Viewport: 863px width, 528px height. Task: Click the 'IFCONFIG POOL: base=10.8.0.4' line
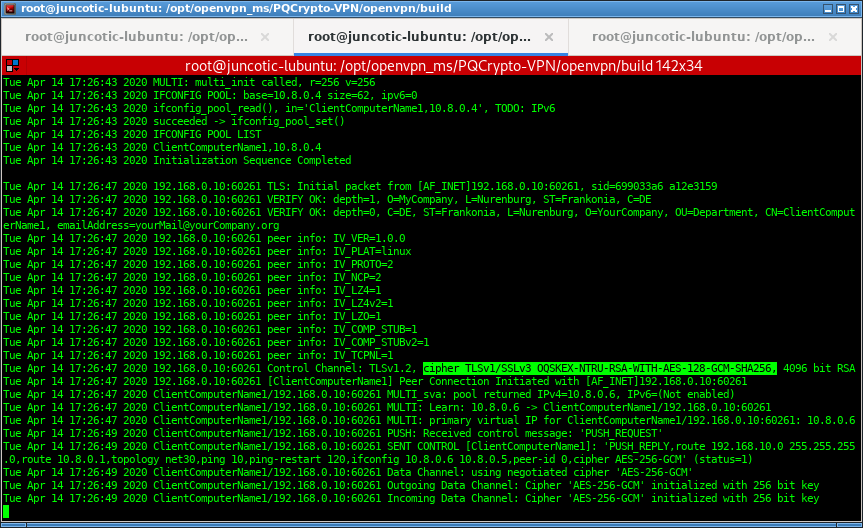210,95
